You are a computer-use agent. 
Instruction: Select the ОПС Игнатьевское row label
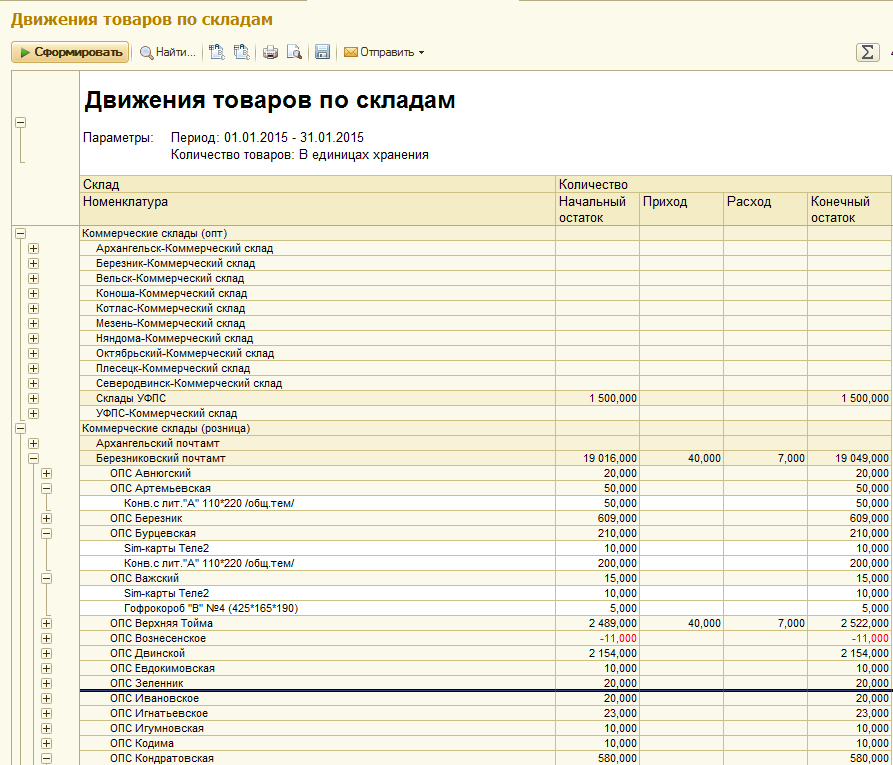(x=159, y=713)
